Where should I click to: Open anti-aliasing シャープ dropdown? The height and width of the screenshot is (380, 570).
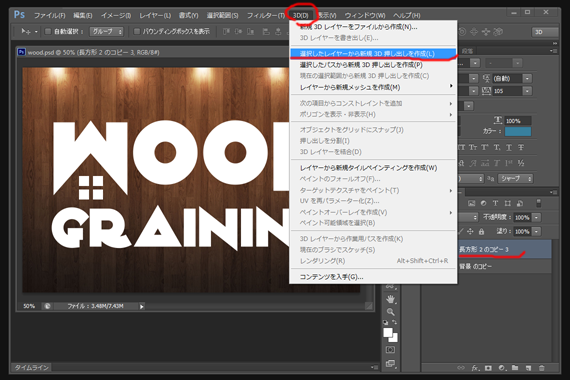(515, 179)
